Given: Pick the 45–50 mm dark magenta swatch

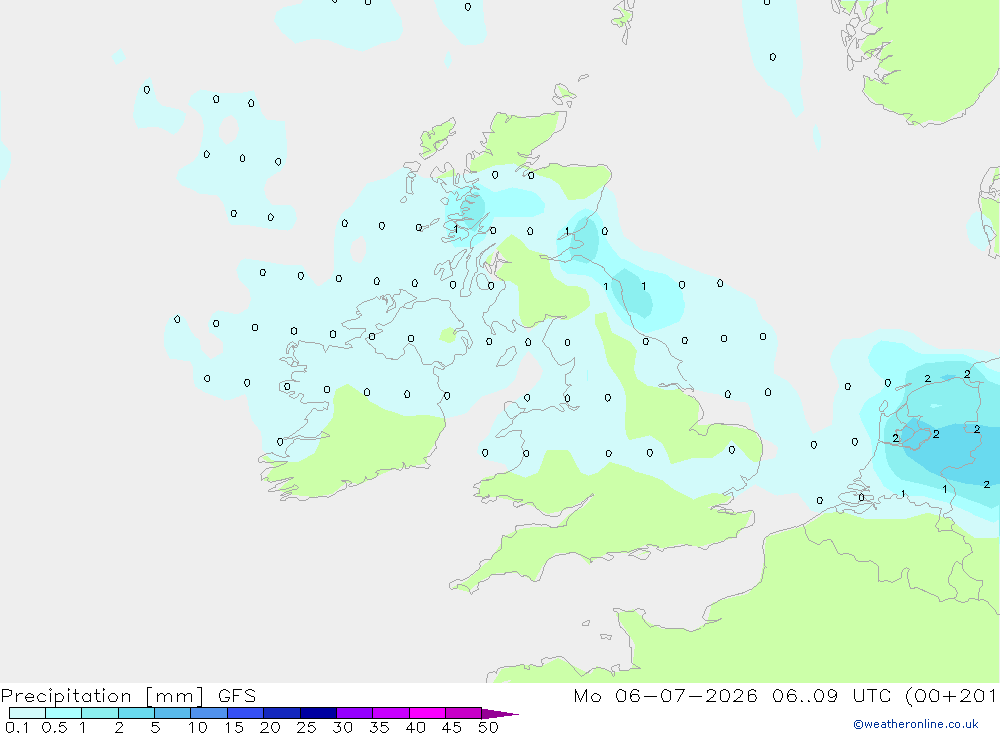Looking at the screenshot, I should click(x=463, y=713).
